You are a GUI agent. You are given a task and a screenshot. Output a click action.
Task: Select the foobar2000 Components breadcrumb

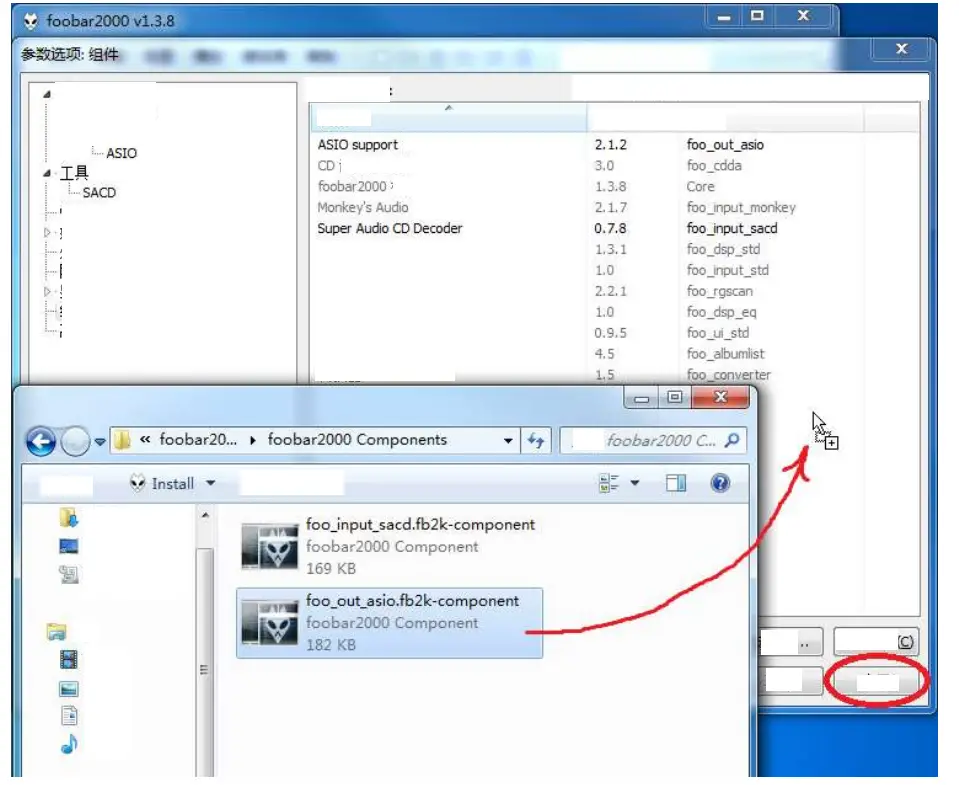click(357, 440)
